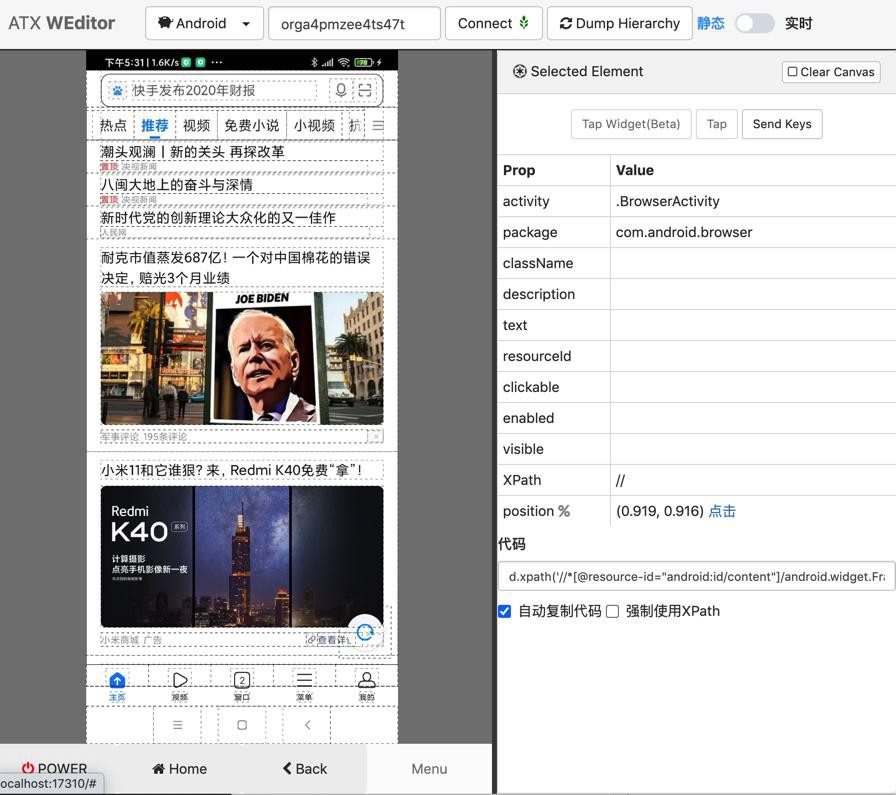Click Dump Hierarchy button

point(619,23)
